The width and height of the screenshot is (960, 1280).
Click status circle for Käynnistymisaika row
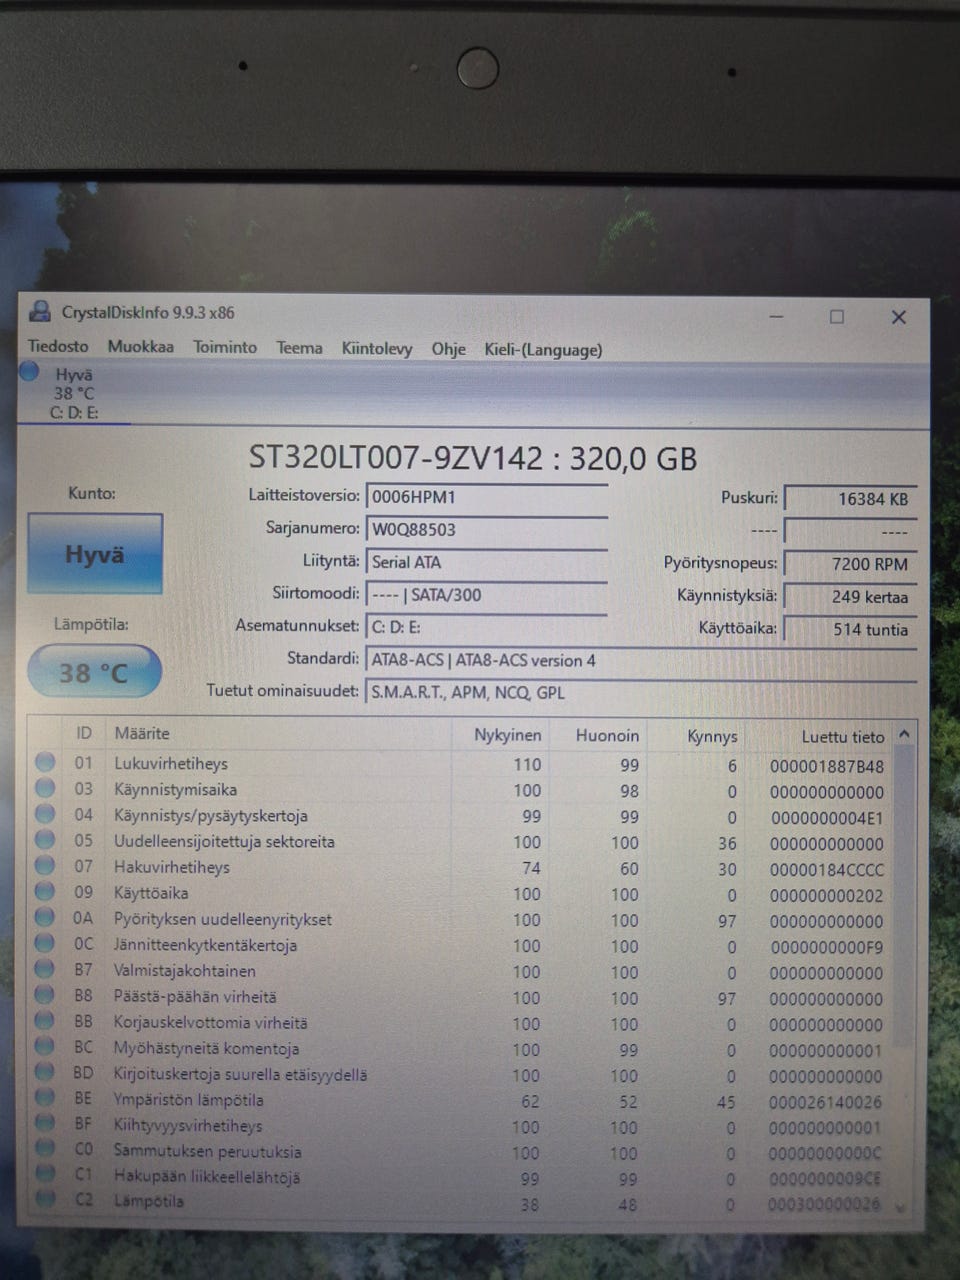point(45,788)
